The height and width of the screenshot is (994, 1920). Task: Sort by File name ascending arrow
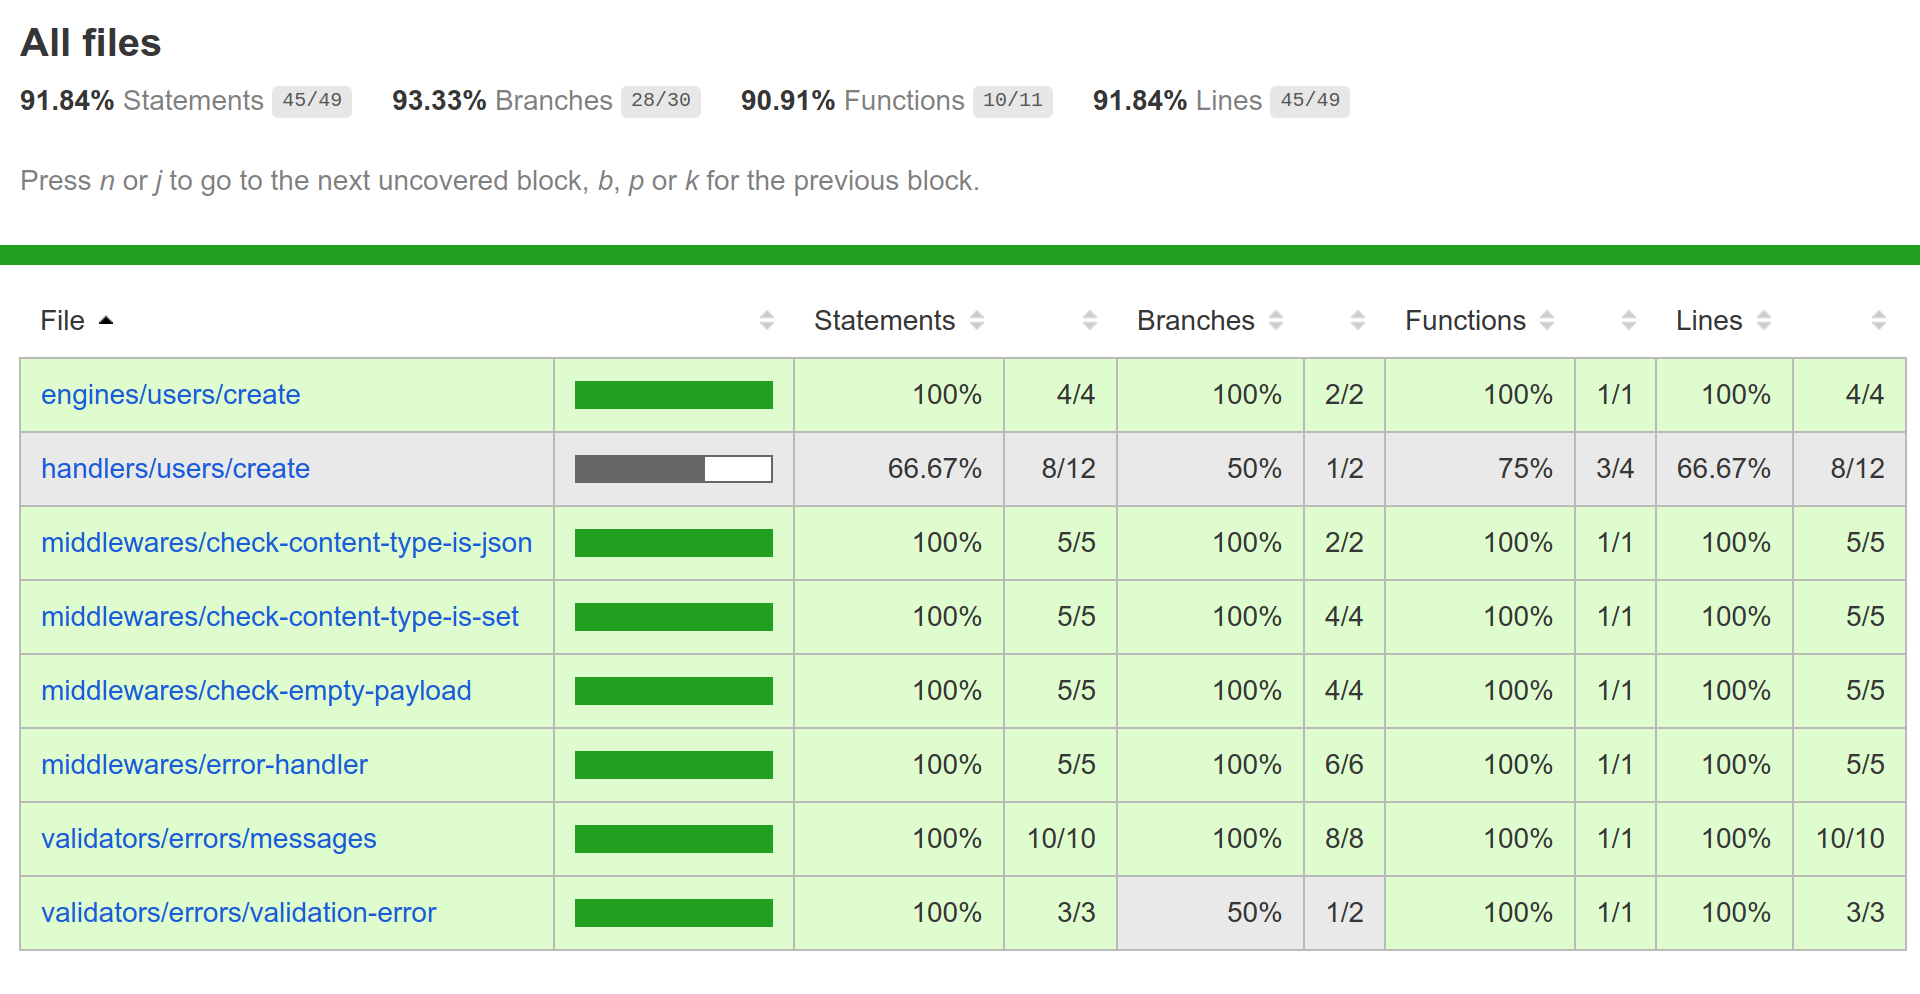(x=106, y=321)
